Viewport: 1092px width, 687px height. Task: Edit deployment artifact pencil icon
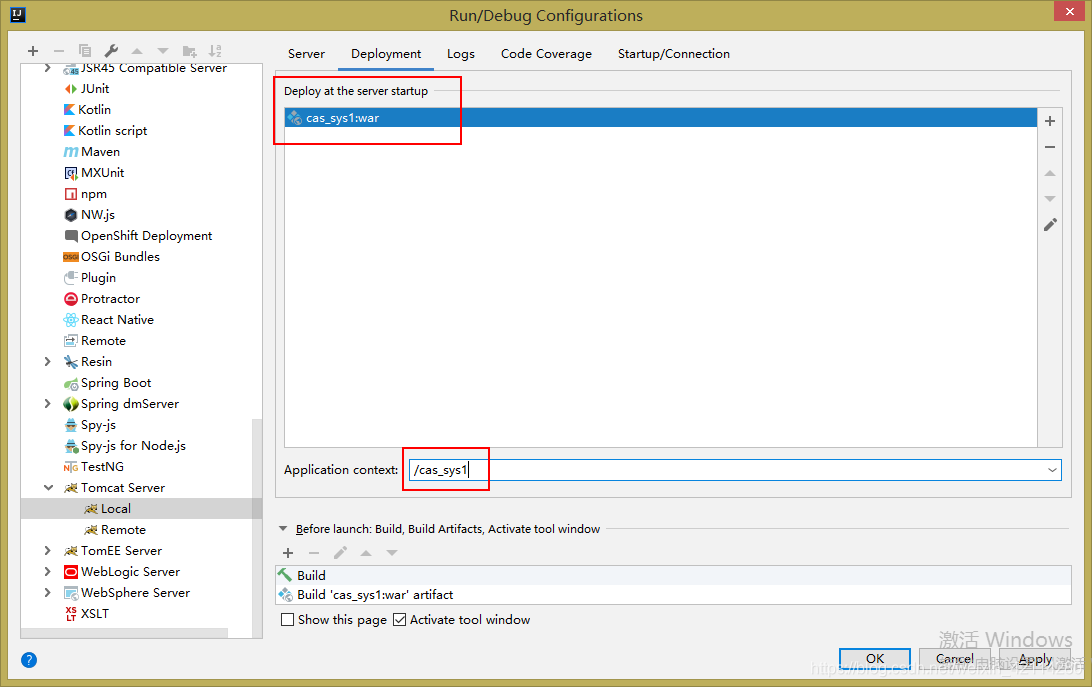point(1050,224)
